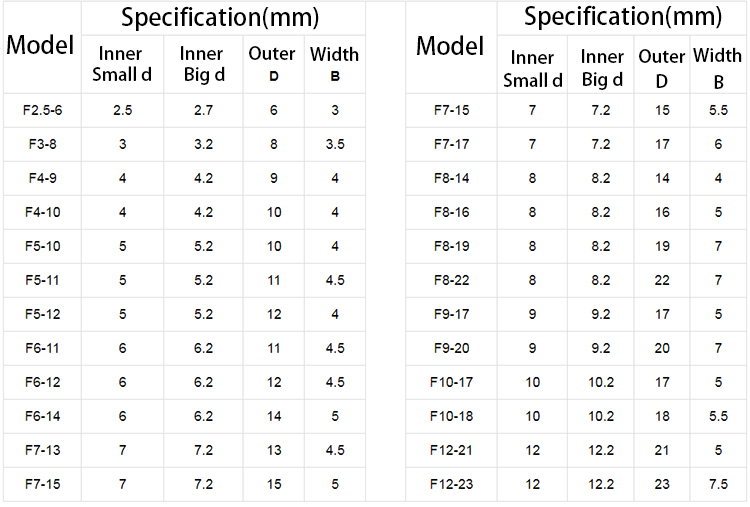
Task: Select the F9-20 model cell
Action: tap(452, 348)
